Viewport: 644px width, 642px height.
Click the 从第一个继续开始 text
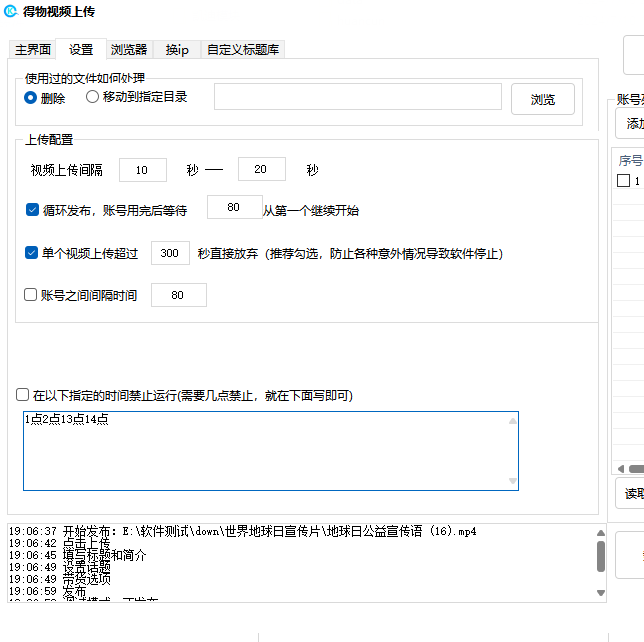(311, 211)
